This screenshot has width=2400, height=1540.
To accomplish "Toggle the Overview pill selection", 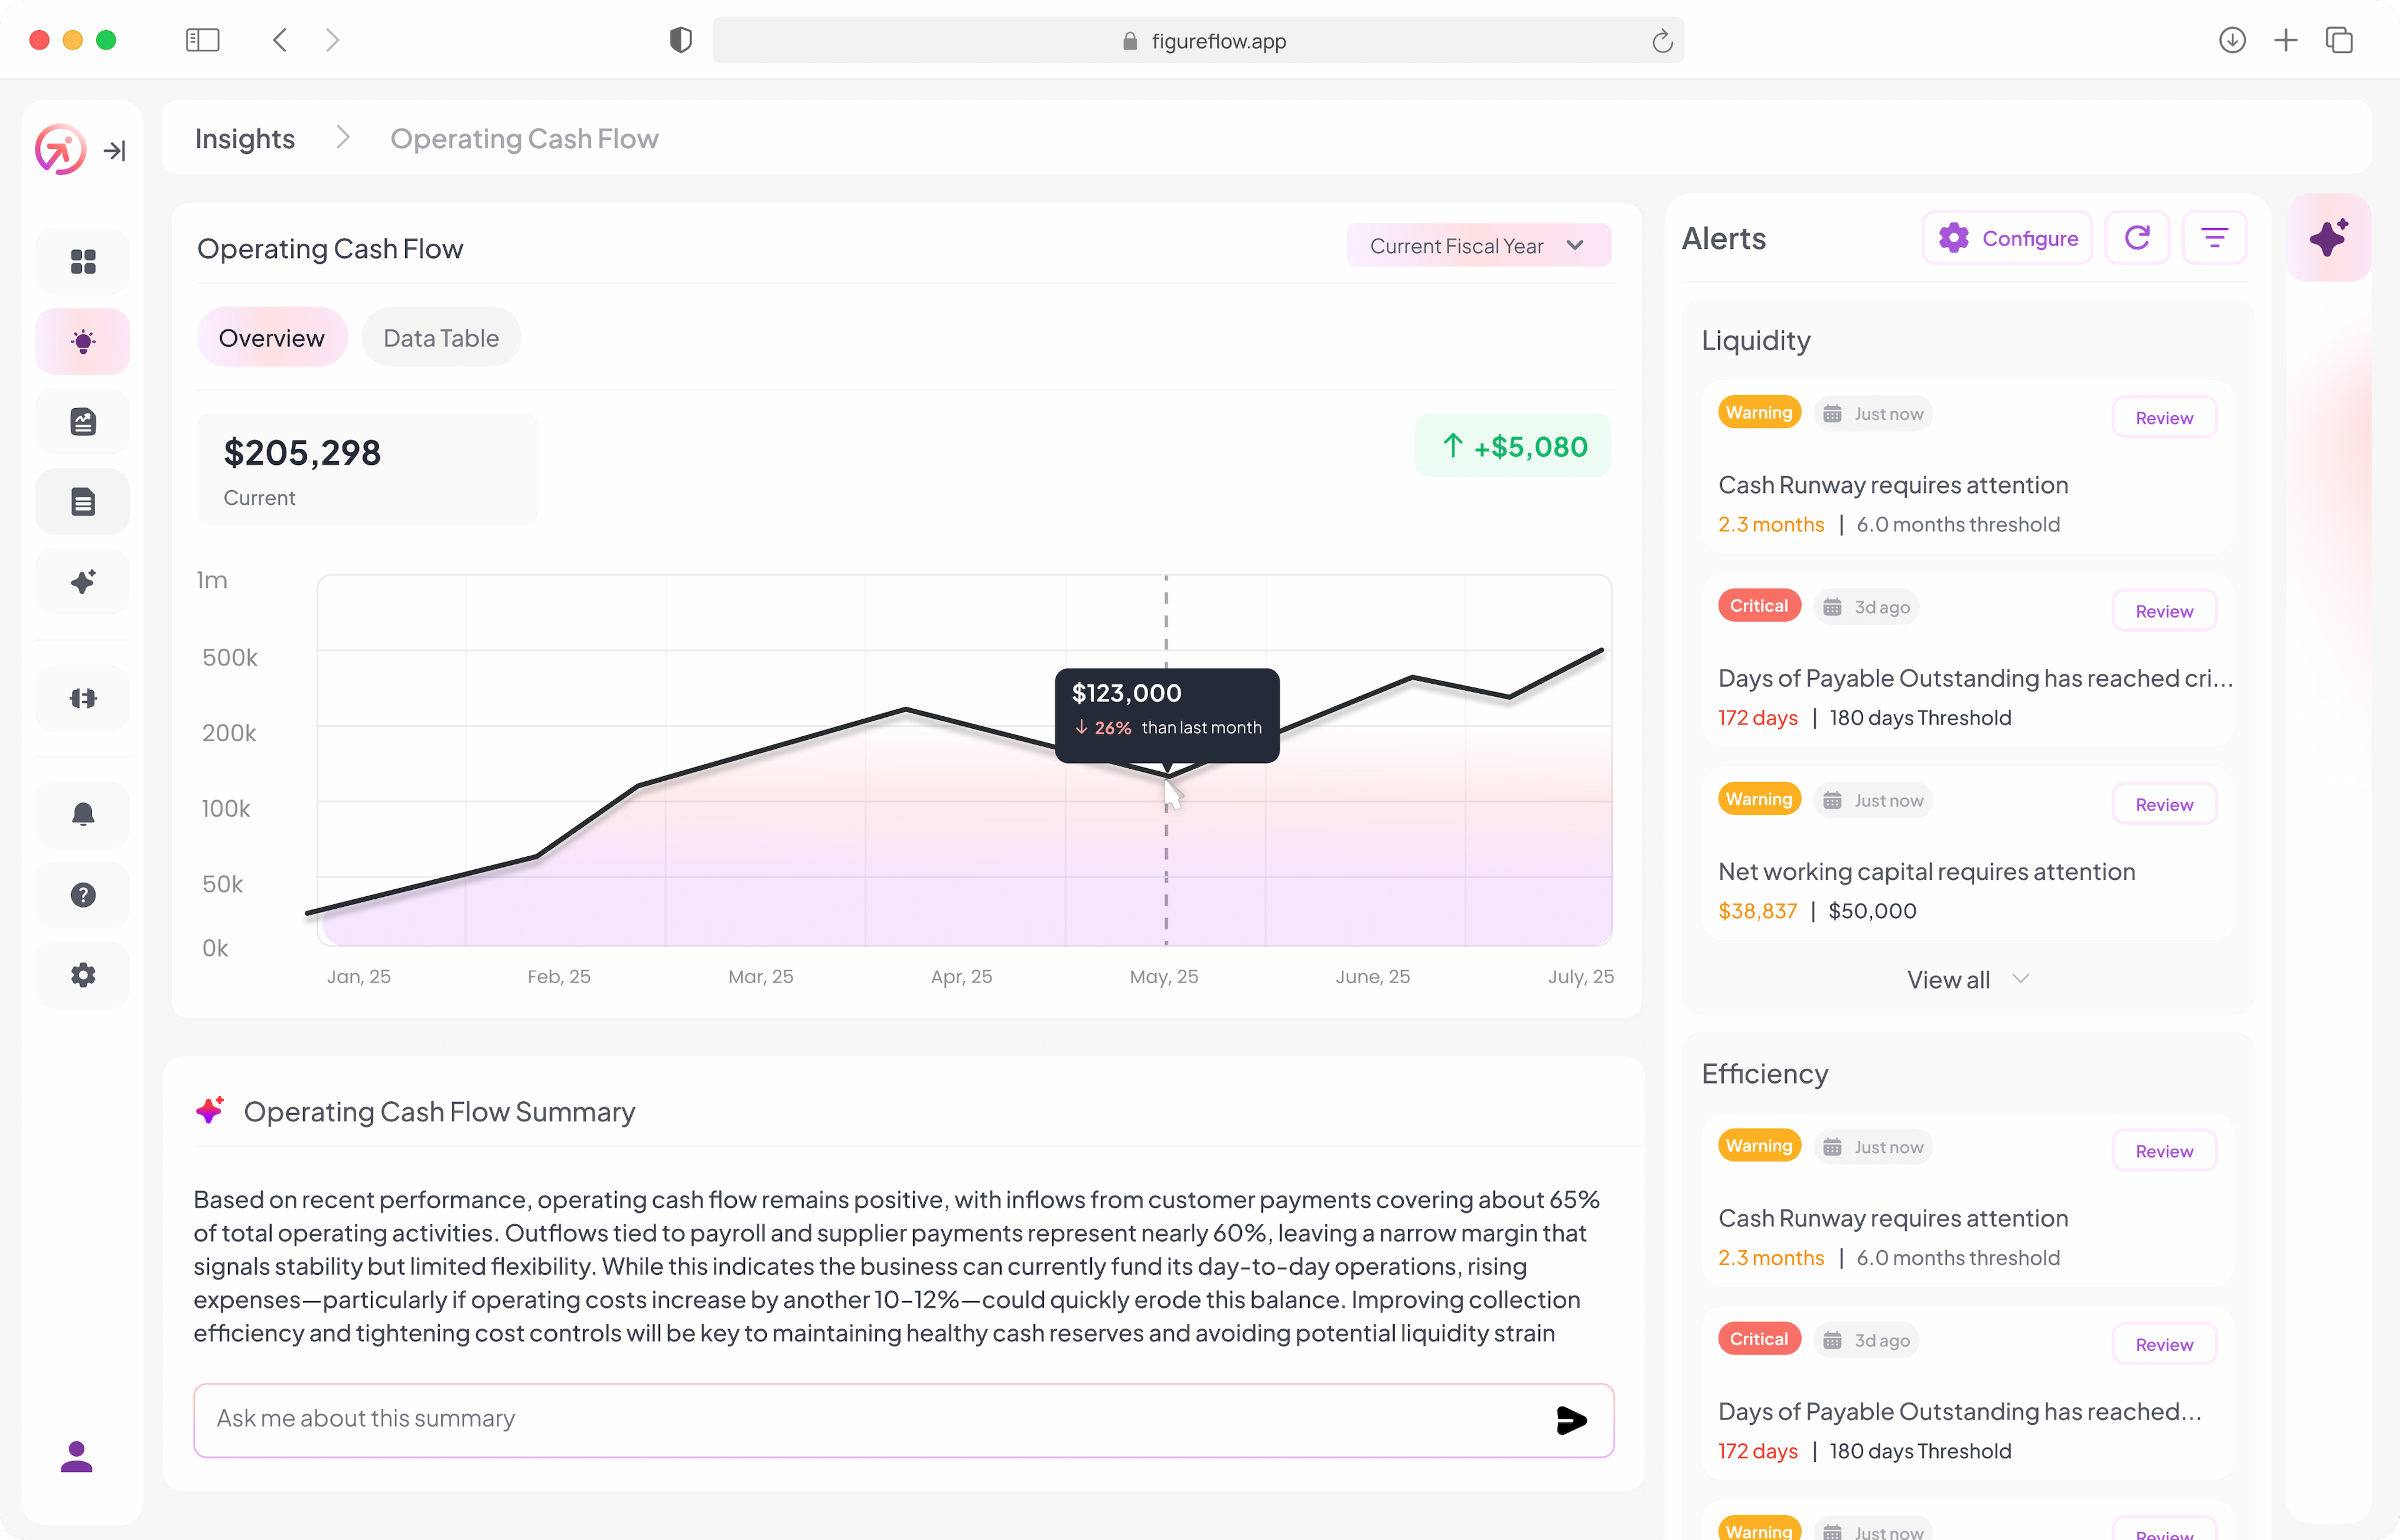I will [272, 337].
